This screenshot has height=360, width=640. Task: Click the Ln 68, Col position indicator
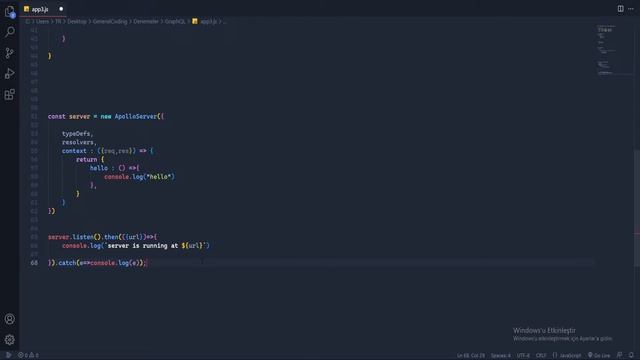(x=471, y=356)
